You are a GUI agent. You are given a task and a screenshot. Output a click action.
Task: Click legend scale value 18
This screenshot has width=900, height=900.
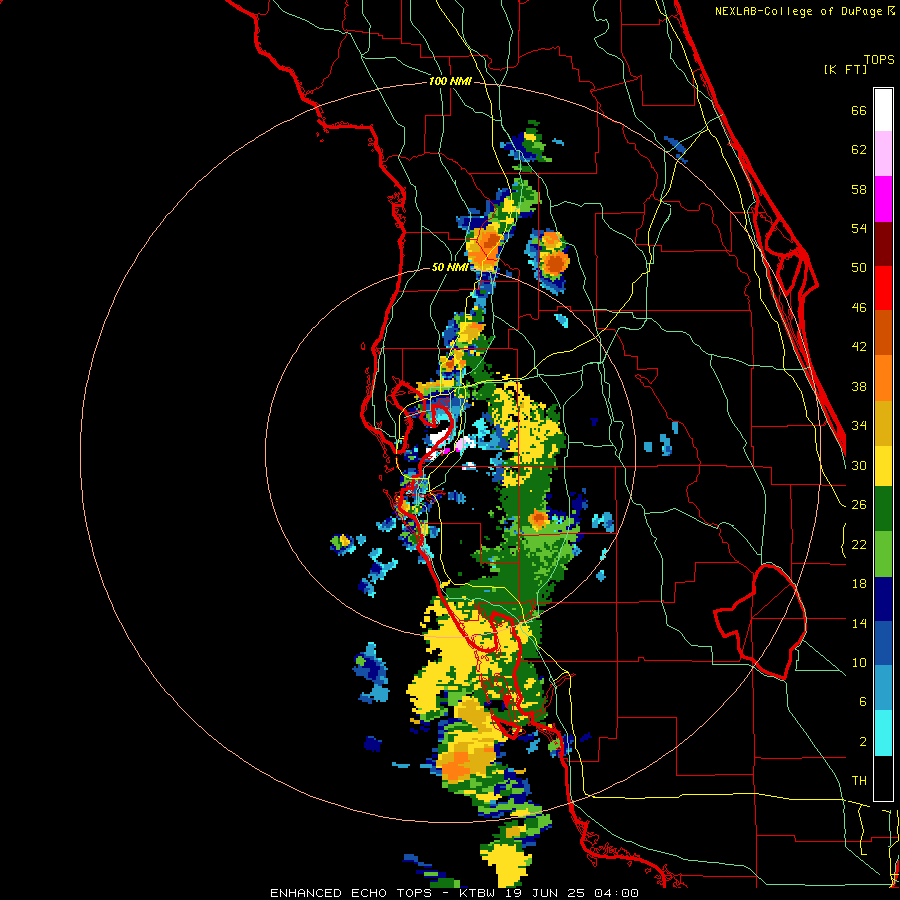click(859, 584)
